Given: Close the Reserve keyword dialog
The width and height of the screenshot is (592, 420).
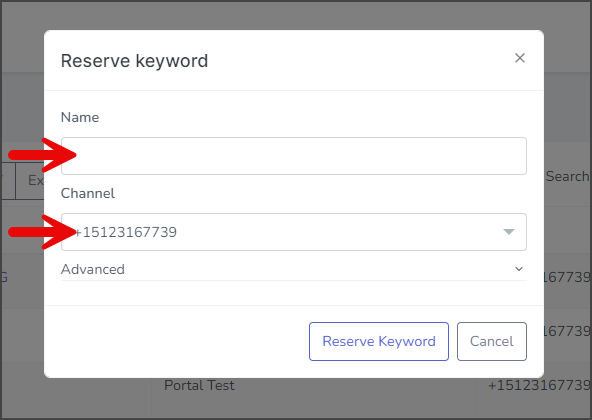Looking at the screenshot, I should point(520,58).
